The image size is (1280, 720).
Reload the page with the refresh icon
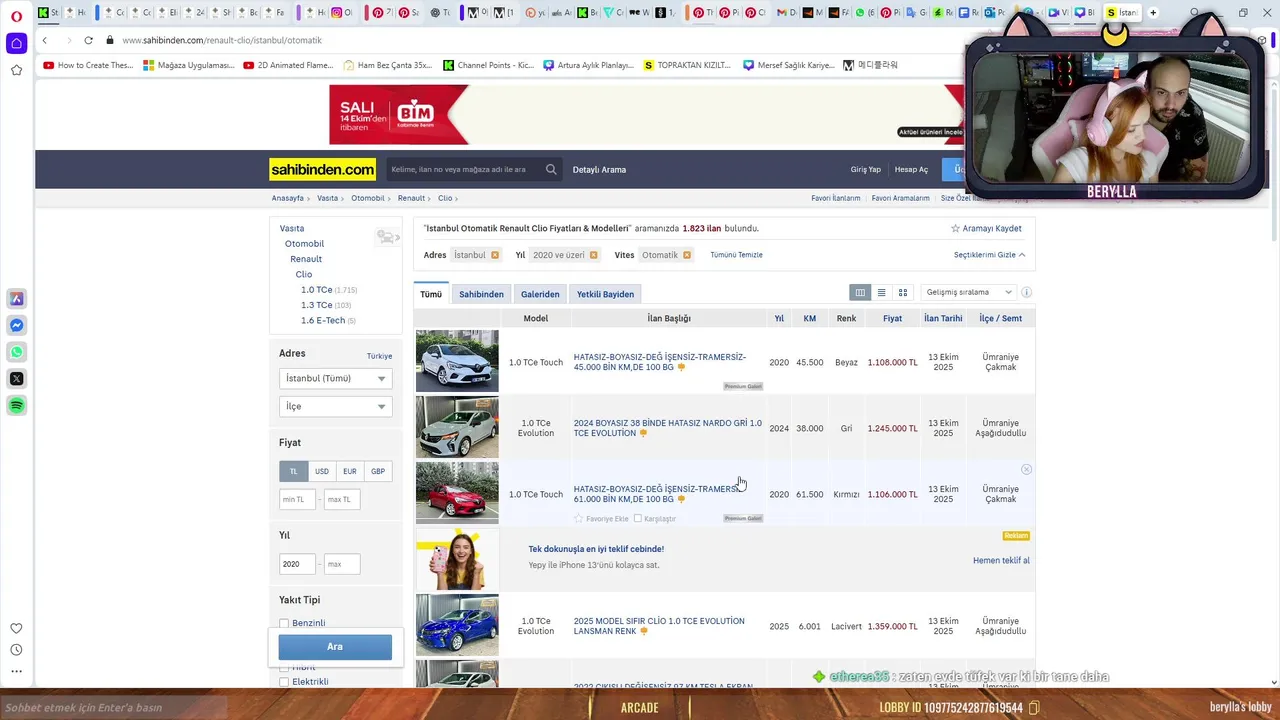pos(88,40)
